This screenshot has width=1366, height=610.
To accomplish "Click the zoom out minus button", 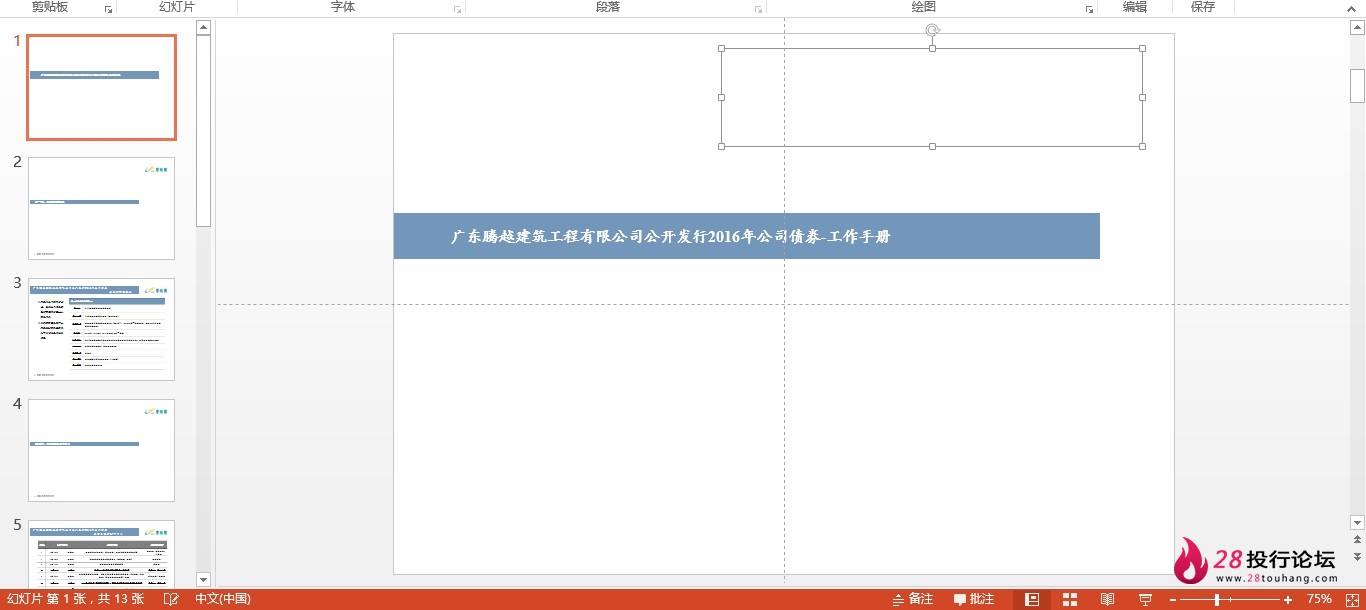I will [x=1173, y=599].
